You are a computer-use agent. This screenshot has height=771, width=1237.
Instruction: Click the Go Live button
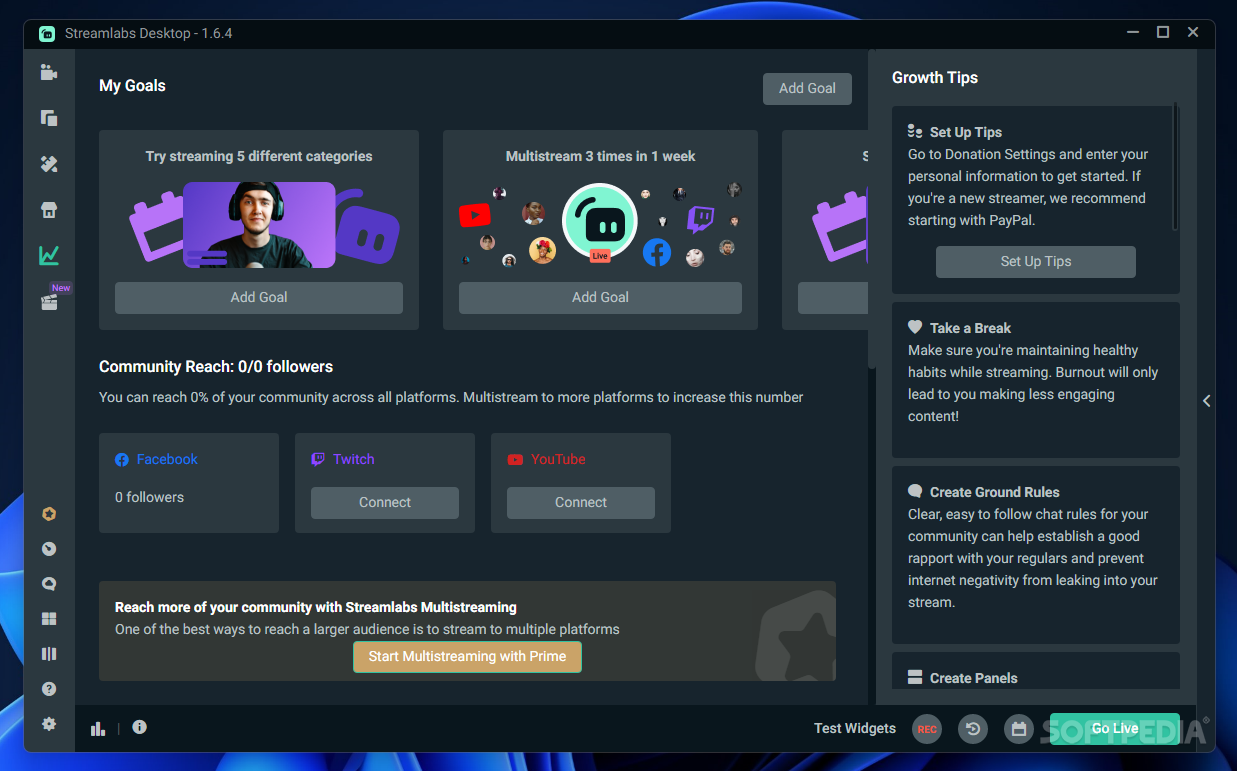pyautogui.click(x=1115, y=728)
